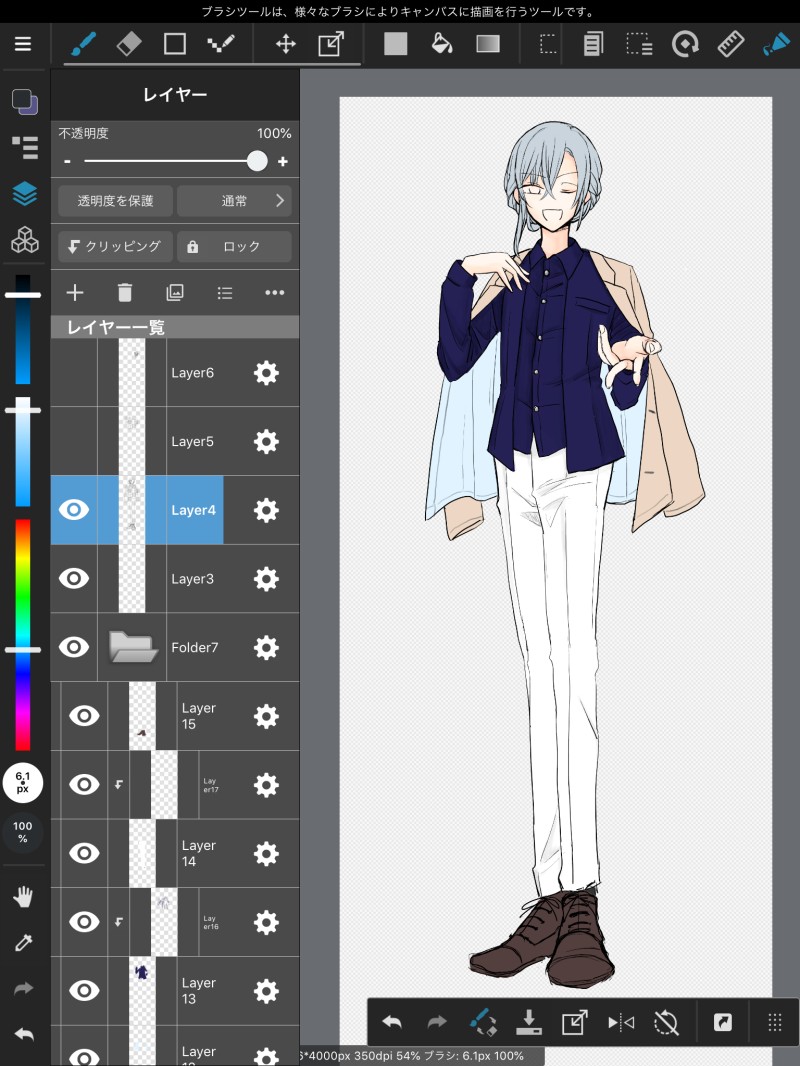This screenshot has width=800, height=1066.
Task: Decrease opacity with minus button
Action: click(x=67, y=161)
